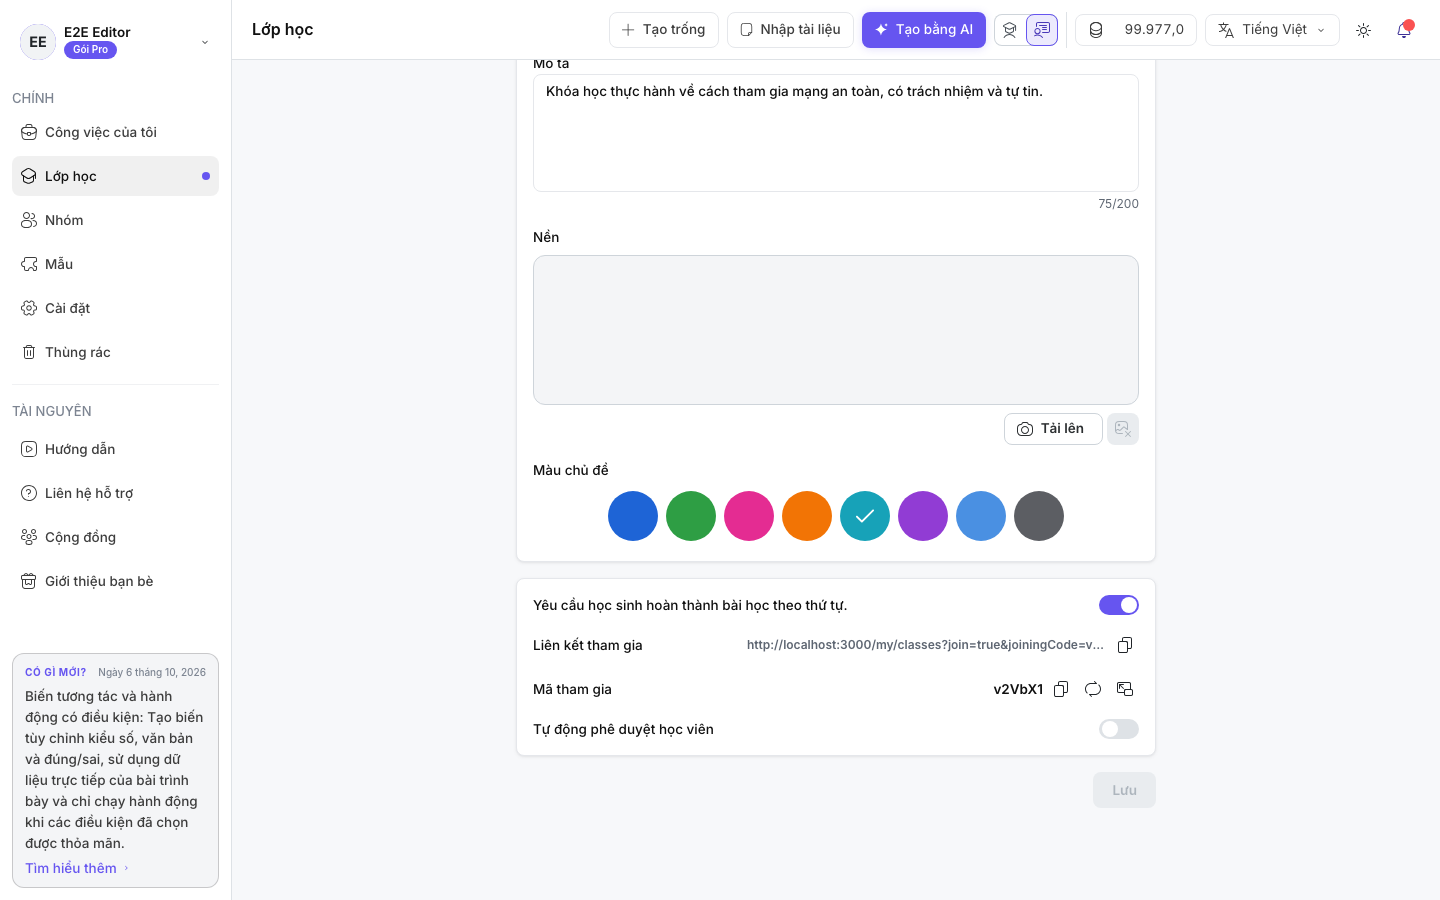Pick the orange theme color
Screen dimensions: 1440x900
tap(807, 516)
